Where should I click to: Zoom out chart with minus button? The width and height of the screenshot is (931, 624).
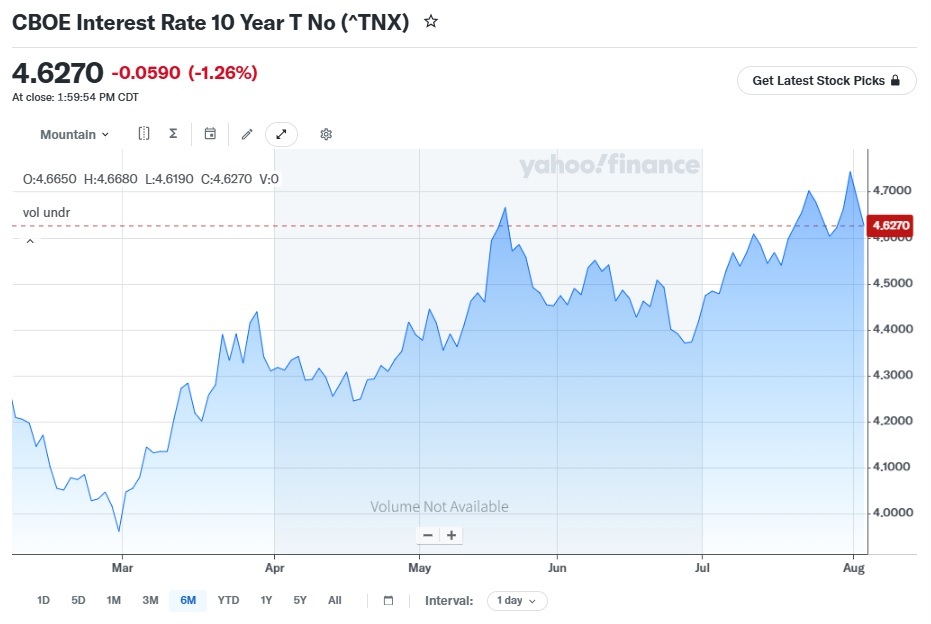click(x=428, y=536)
